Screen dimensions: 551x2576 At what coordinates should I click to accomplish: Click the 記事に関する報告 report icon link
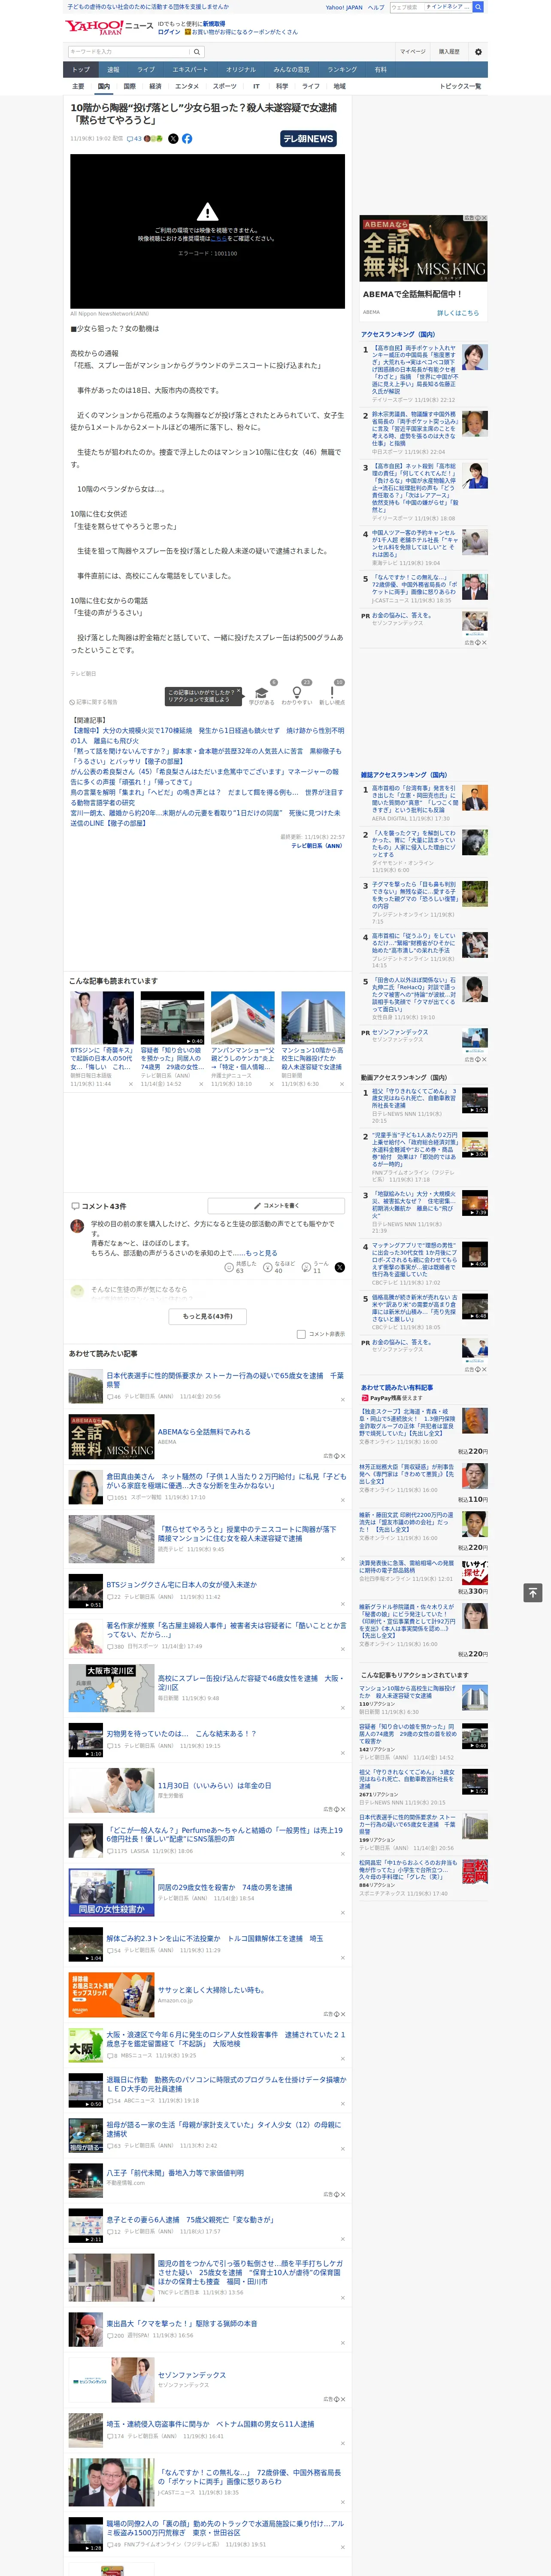(x=94, y=702)
